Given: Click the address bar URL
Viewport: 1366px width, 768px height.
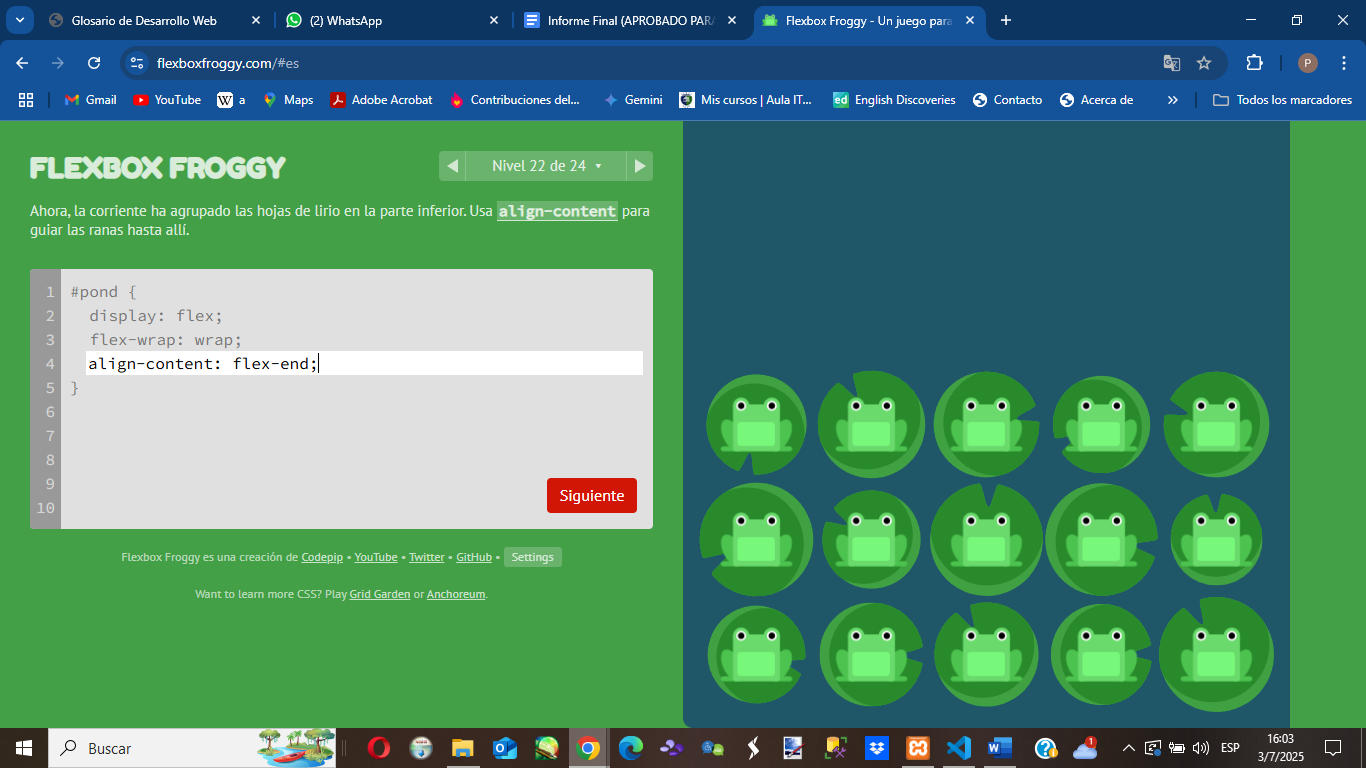Looking at the screenshot, I should pos(228,63).
